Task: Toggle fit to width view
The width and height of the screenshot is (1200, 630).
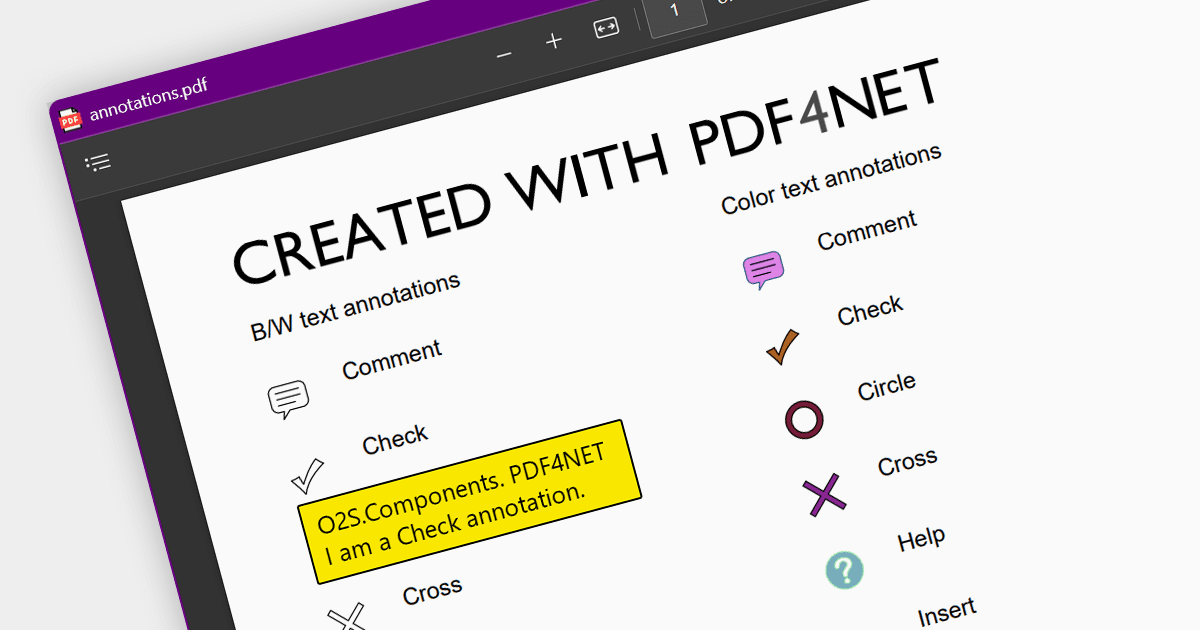Action: point(606,28)
